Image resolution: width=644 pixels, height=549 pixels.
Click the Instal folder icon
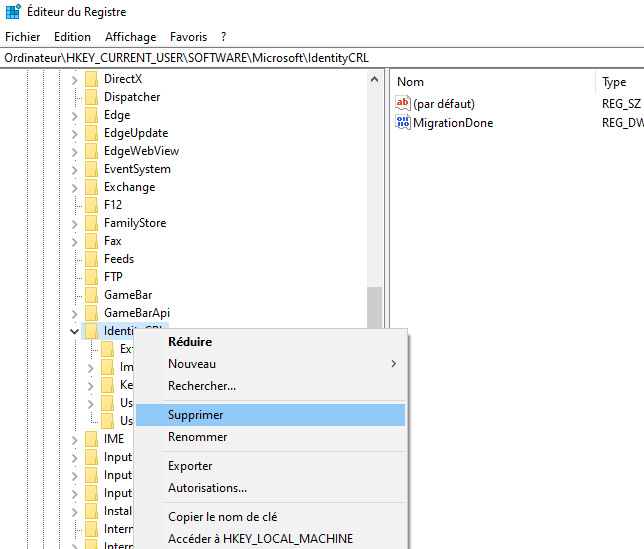[91, 511]
